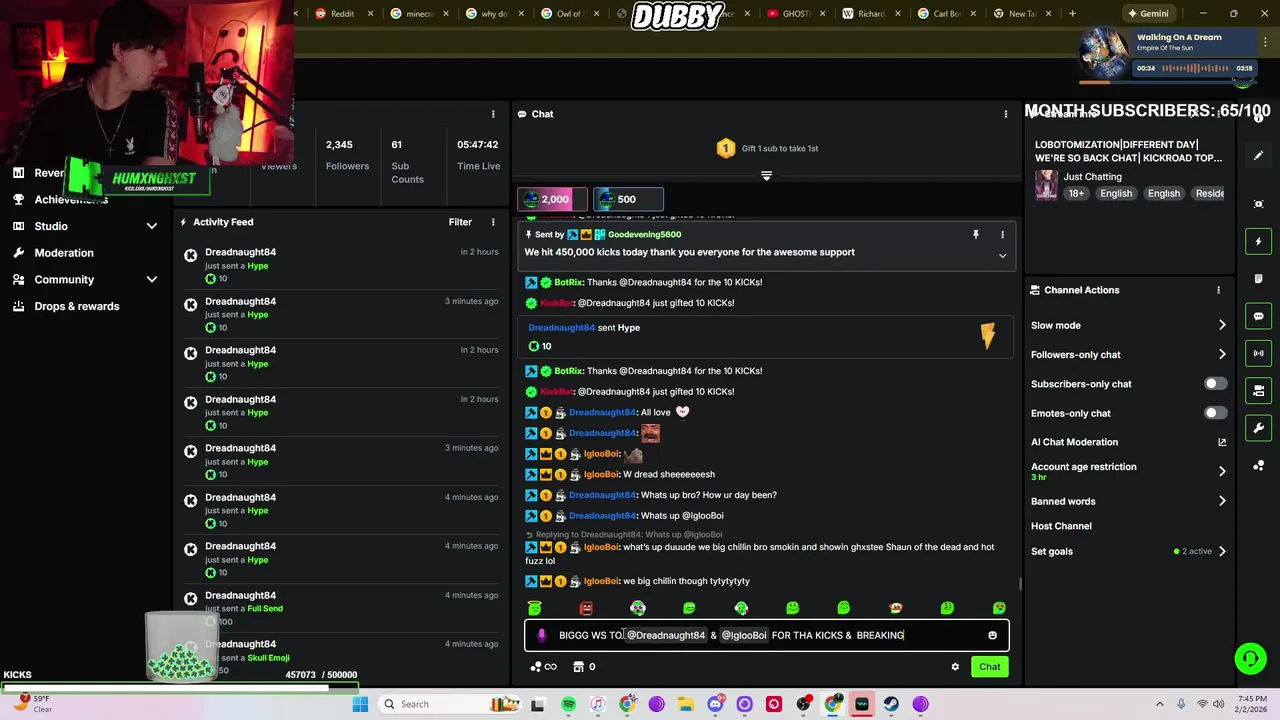Open Moderation in left sidebar

[63, 253]
